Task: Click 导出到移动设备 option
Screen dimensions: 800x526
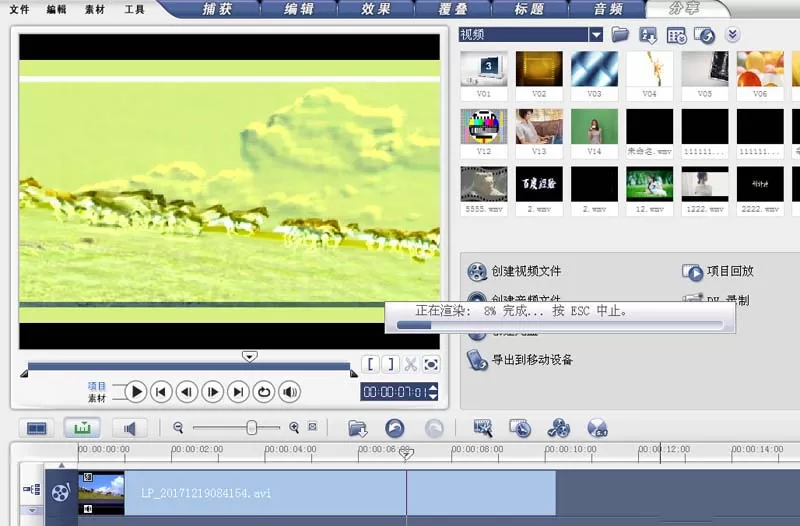Action: pos(532,360)
